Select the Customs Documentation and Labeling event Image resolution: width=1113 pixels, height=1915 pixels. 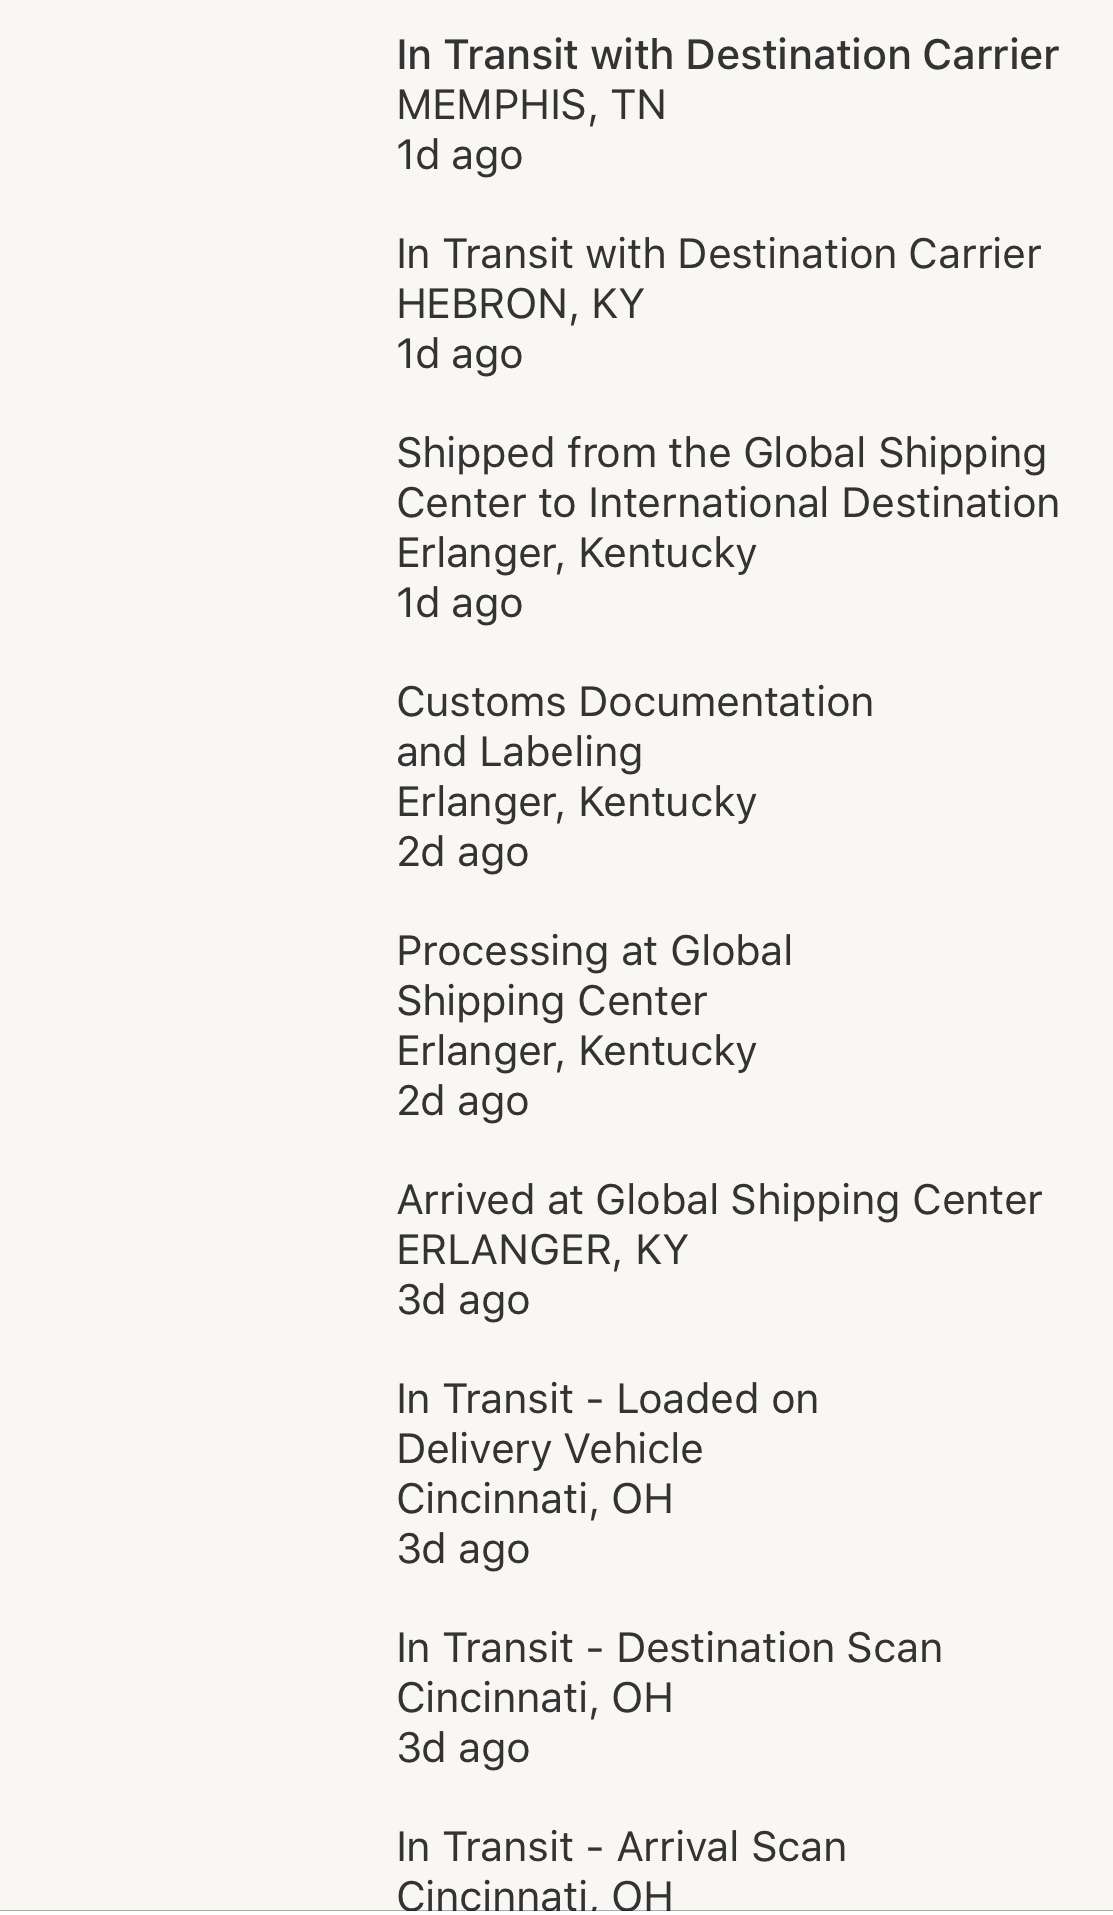[x=634, y=727]
